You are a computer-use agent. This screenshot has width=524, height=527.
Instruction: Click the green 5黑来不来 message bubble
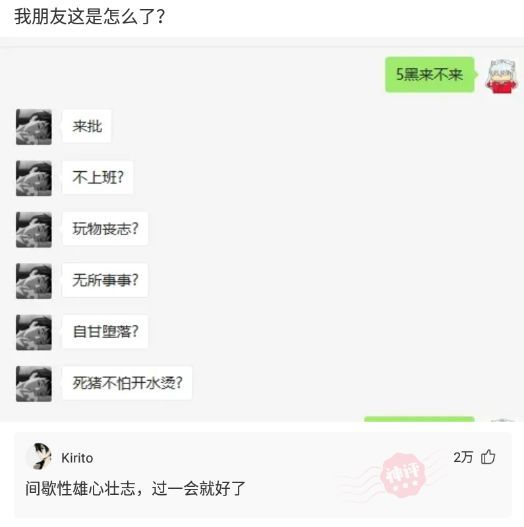click(x=430, y=75)
